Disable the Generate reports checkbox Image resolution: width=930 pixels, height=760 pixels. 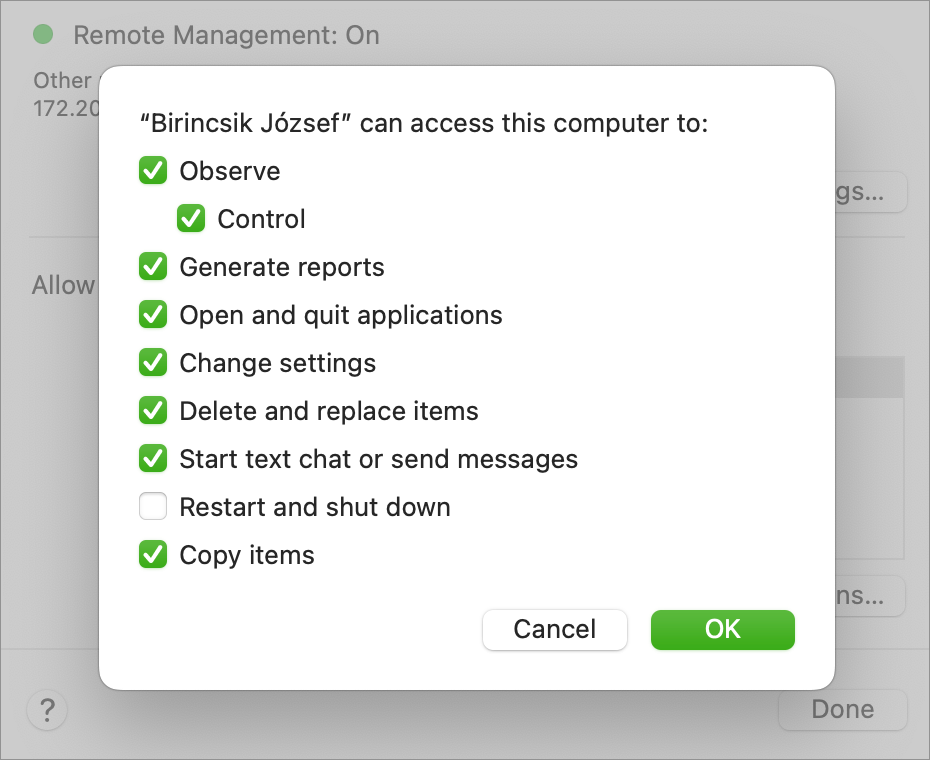pyautogui.click(x=153, y=267)
